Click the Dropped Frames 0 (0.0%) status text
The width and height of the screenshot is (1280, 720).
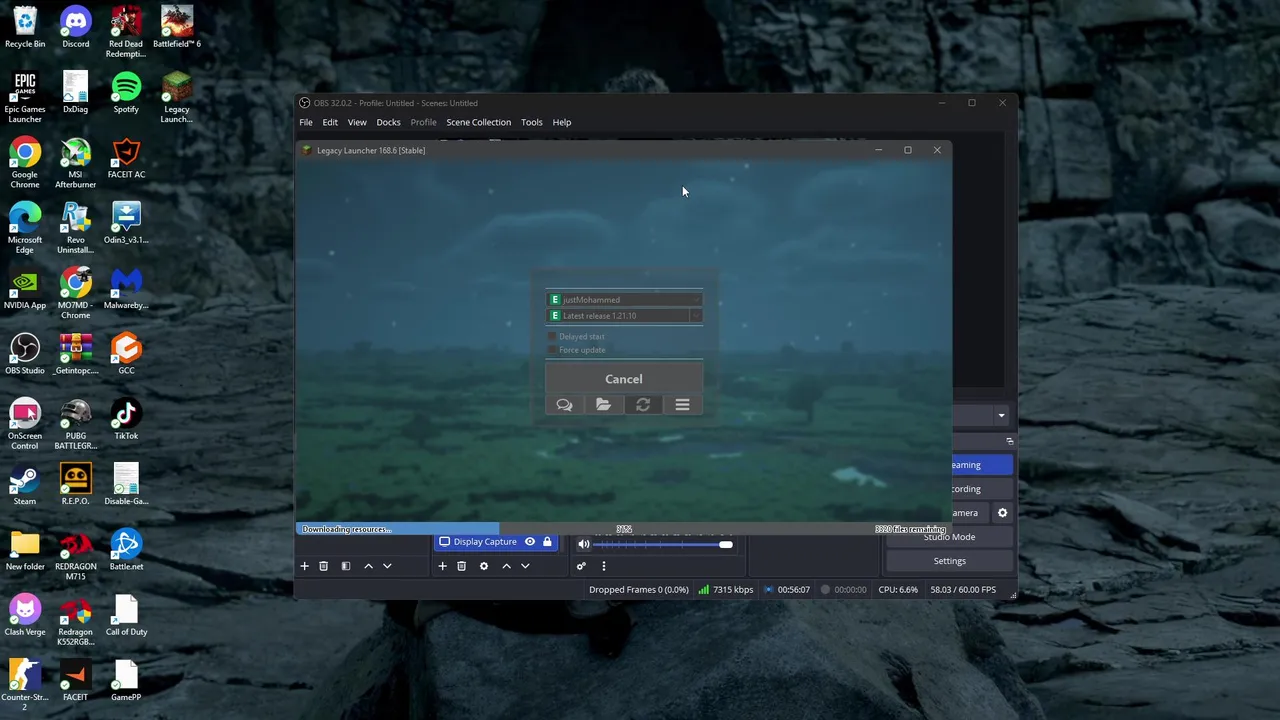pyautogui.click(x=638, y=590)
